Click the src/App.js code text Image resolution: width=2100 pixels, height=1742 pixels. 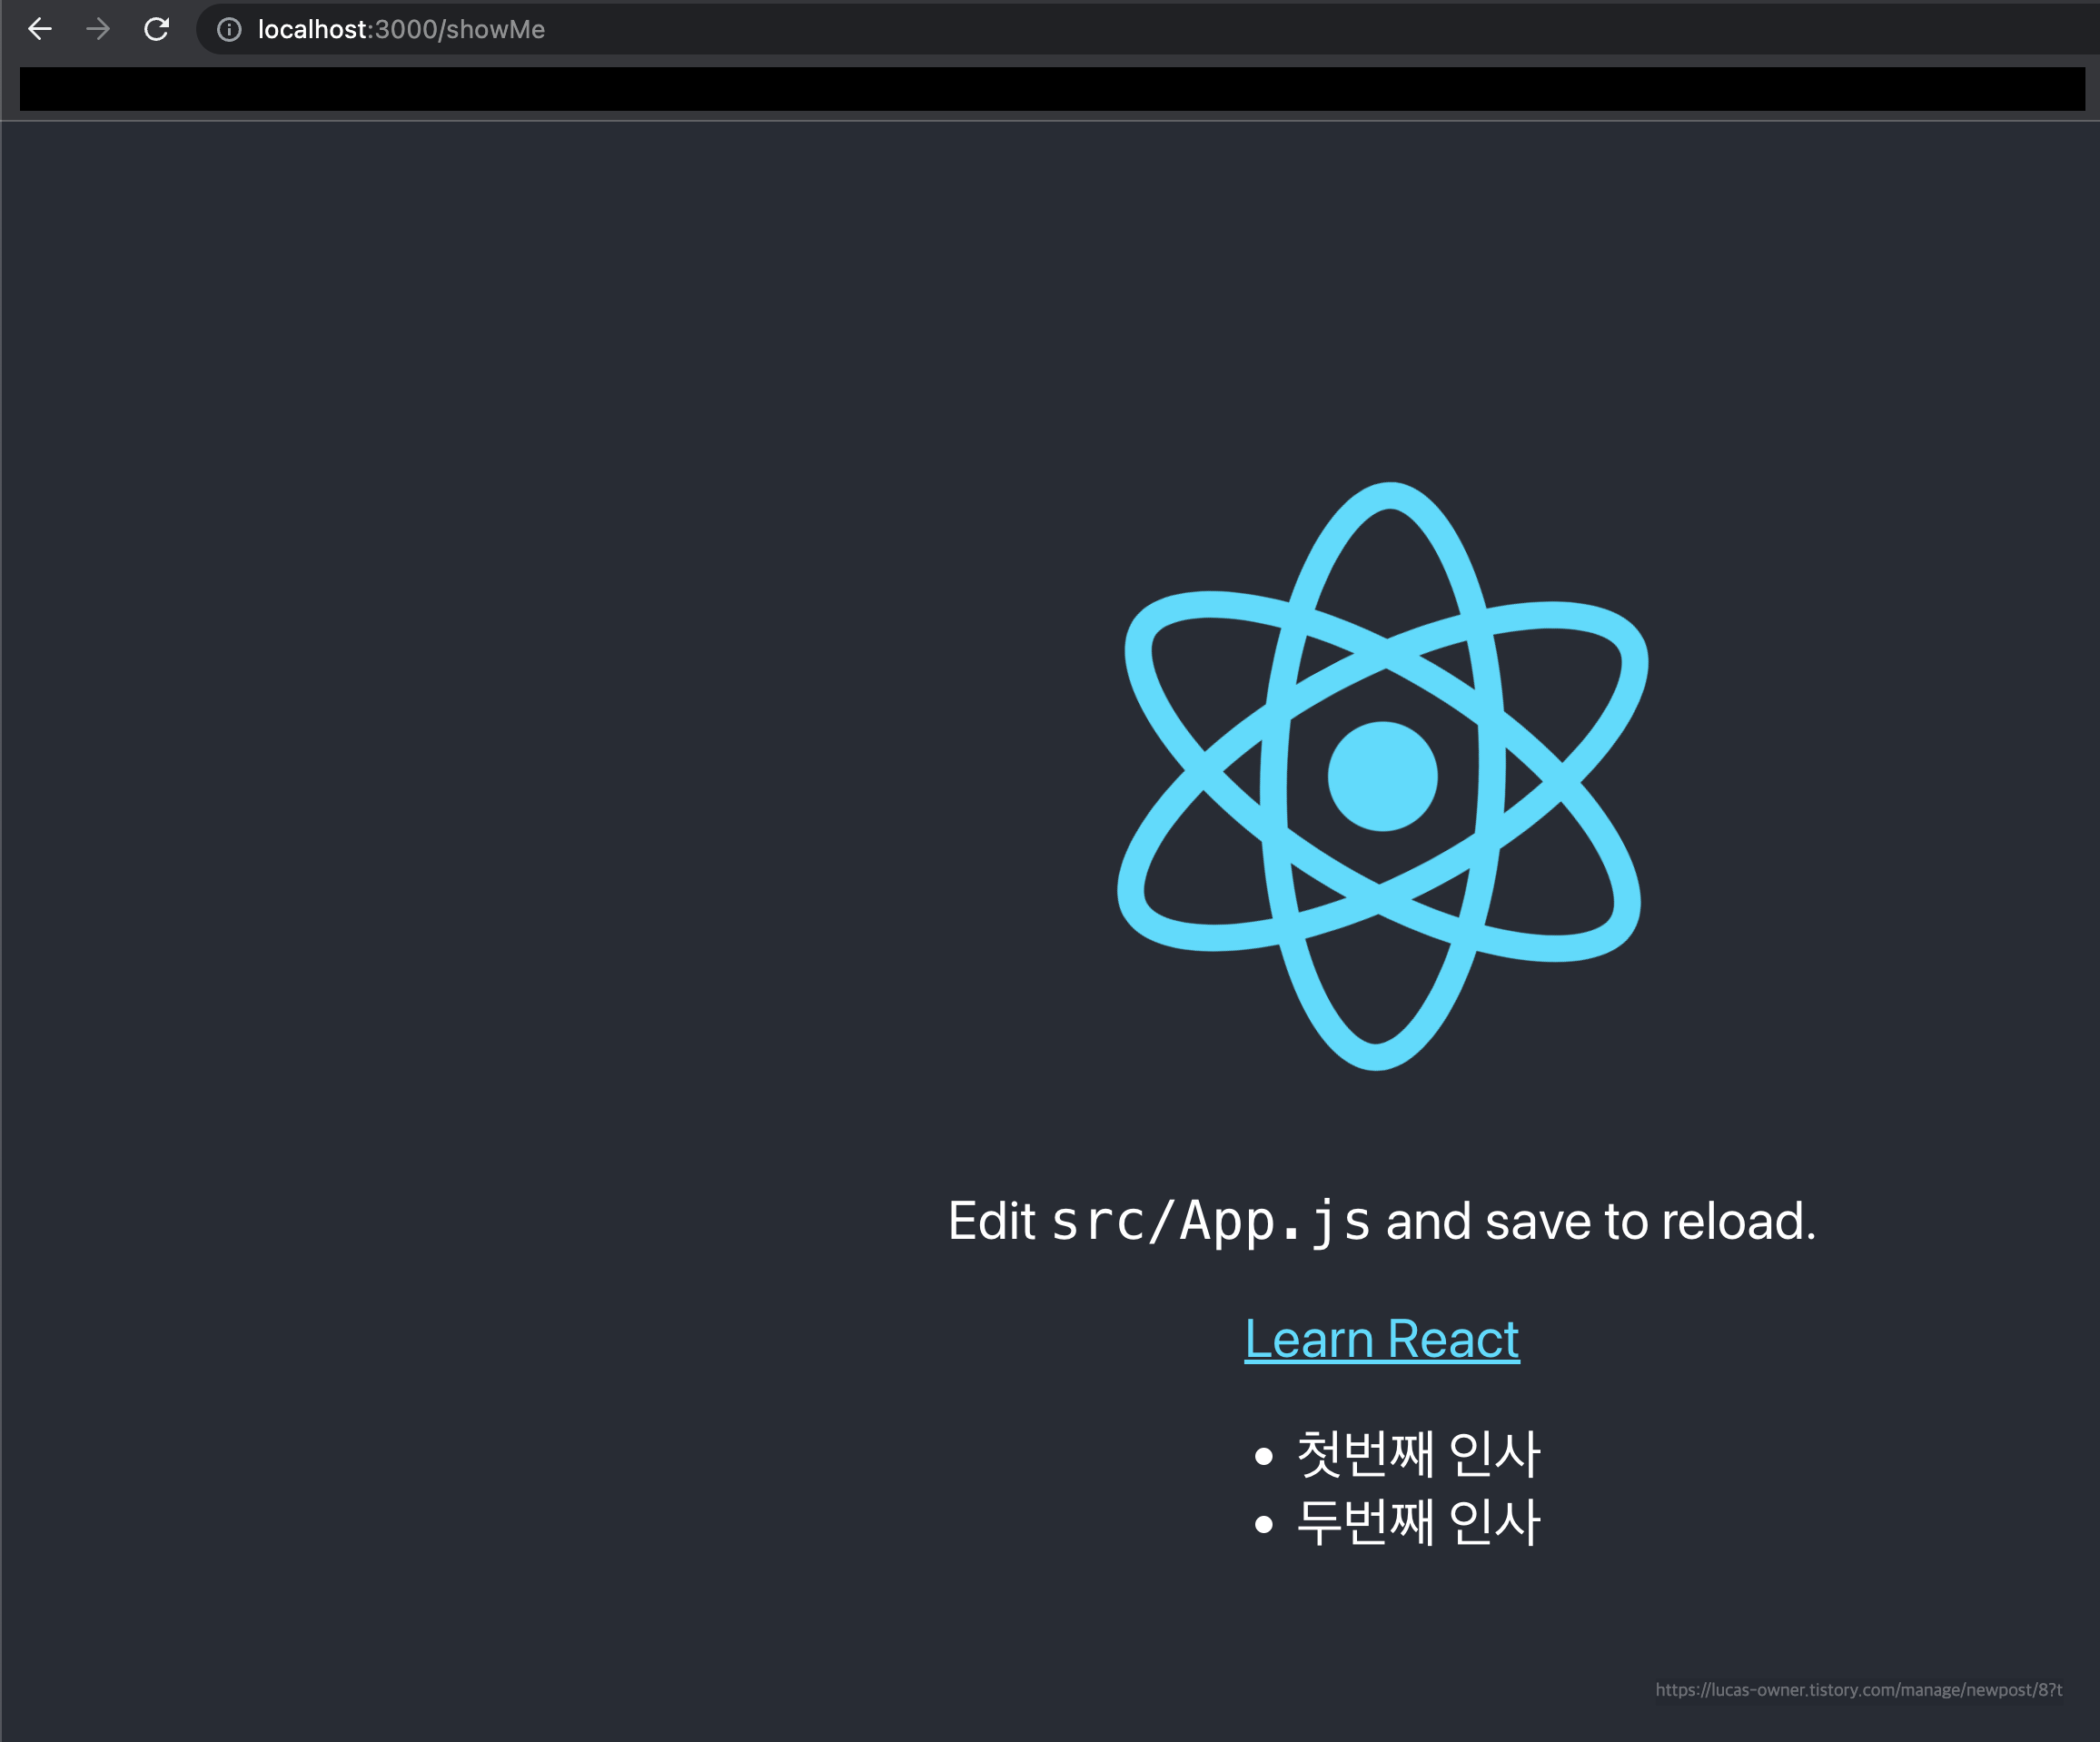click(1210, 1221)
